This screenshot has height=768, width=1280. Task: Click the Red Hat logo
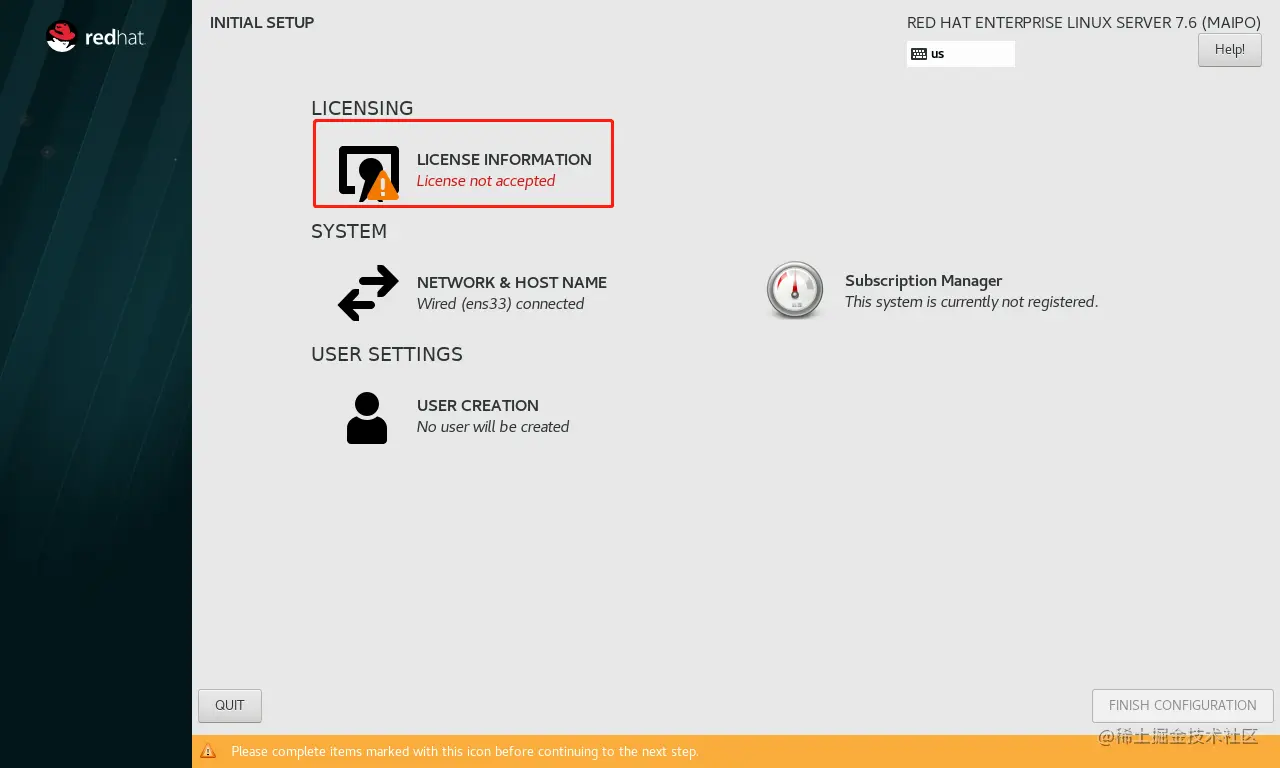96,38
